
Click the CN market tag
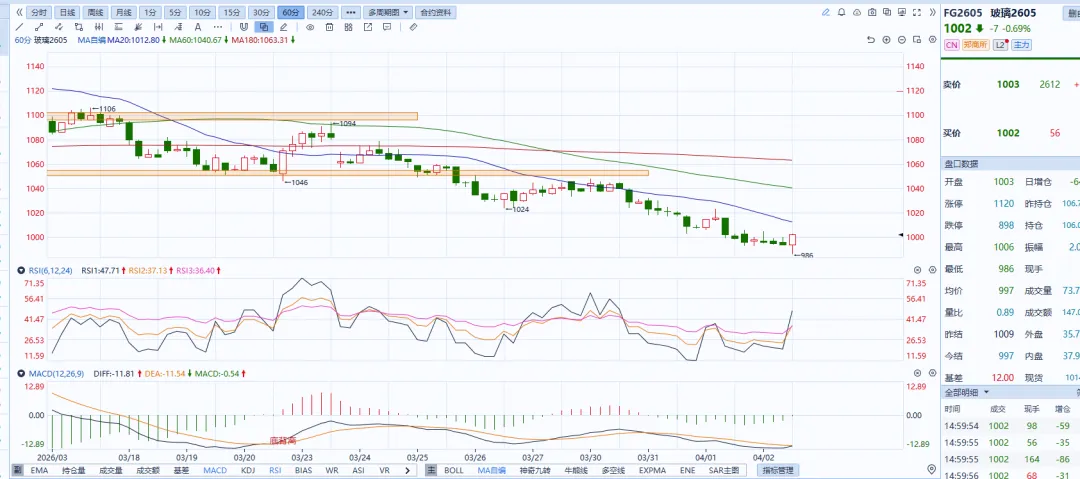pyautogui.click(x=952, y=44)
